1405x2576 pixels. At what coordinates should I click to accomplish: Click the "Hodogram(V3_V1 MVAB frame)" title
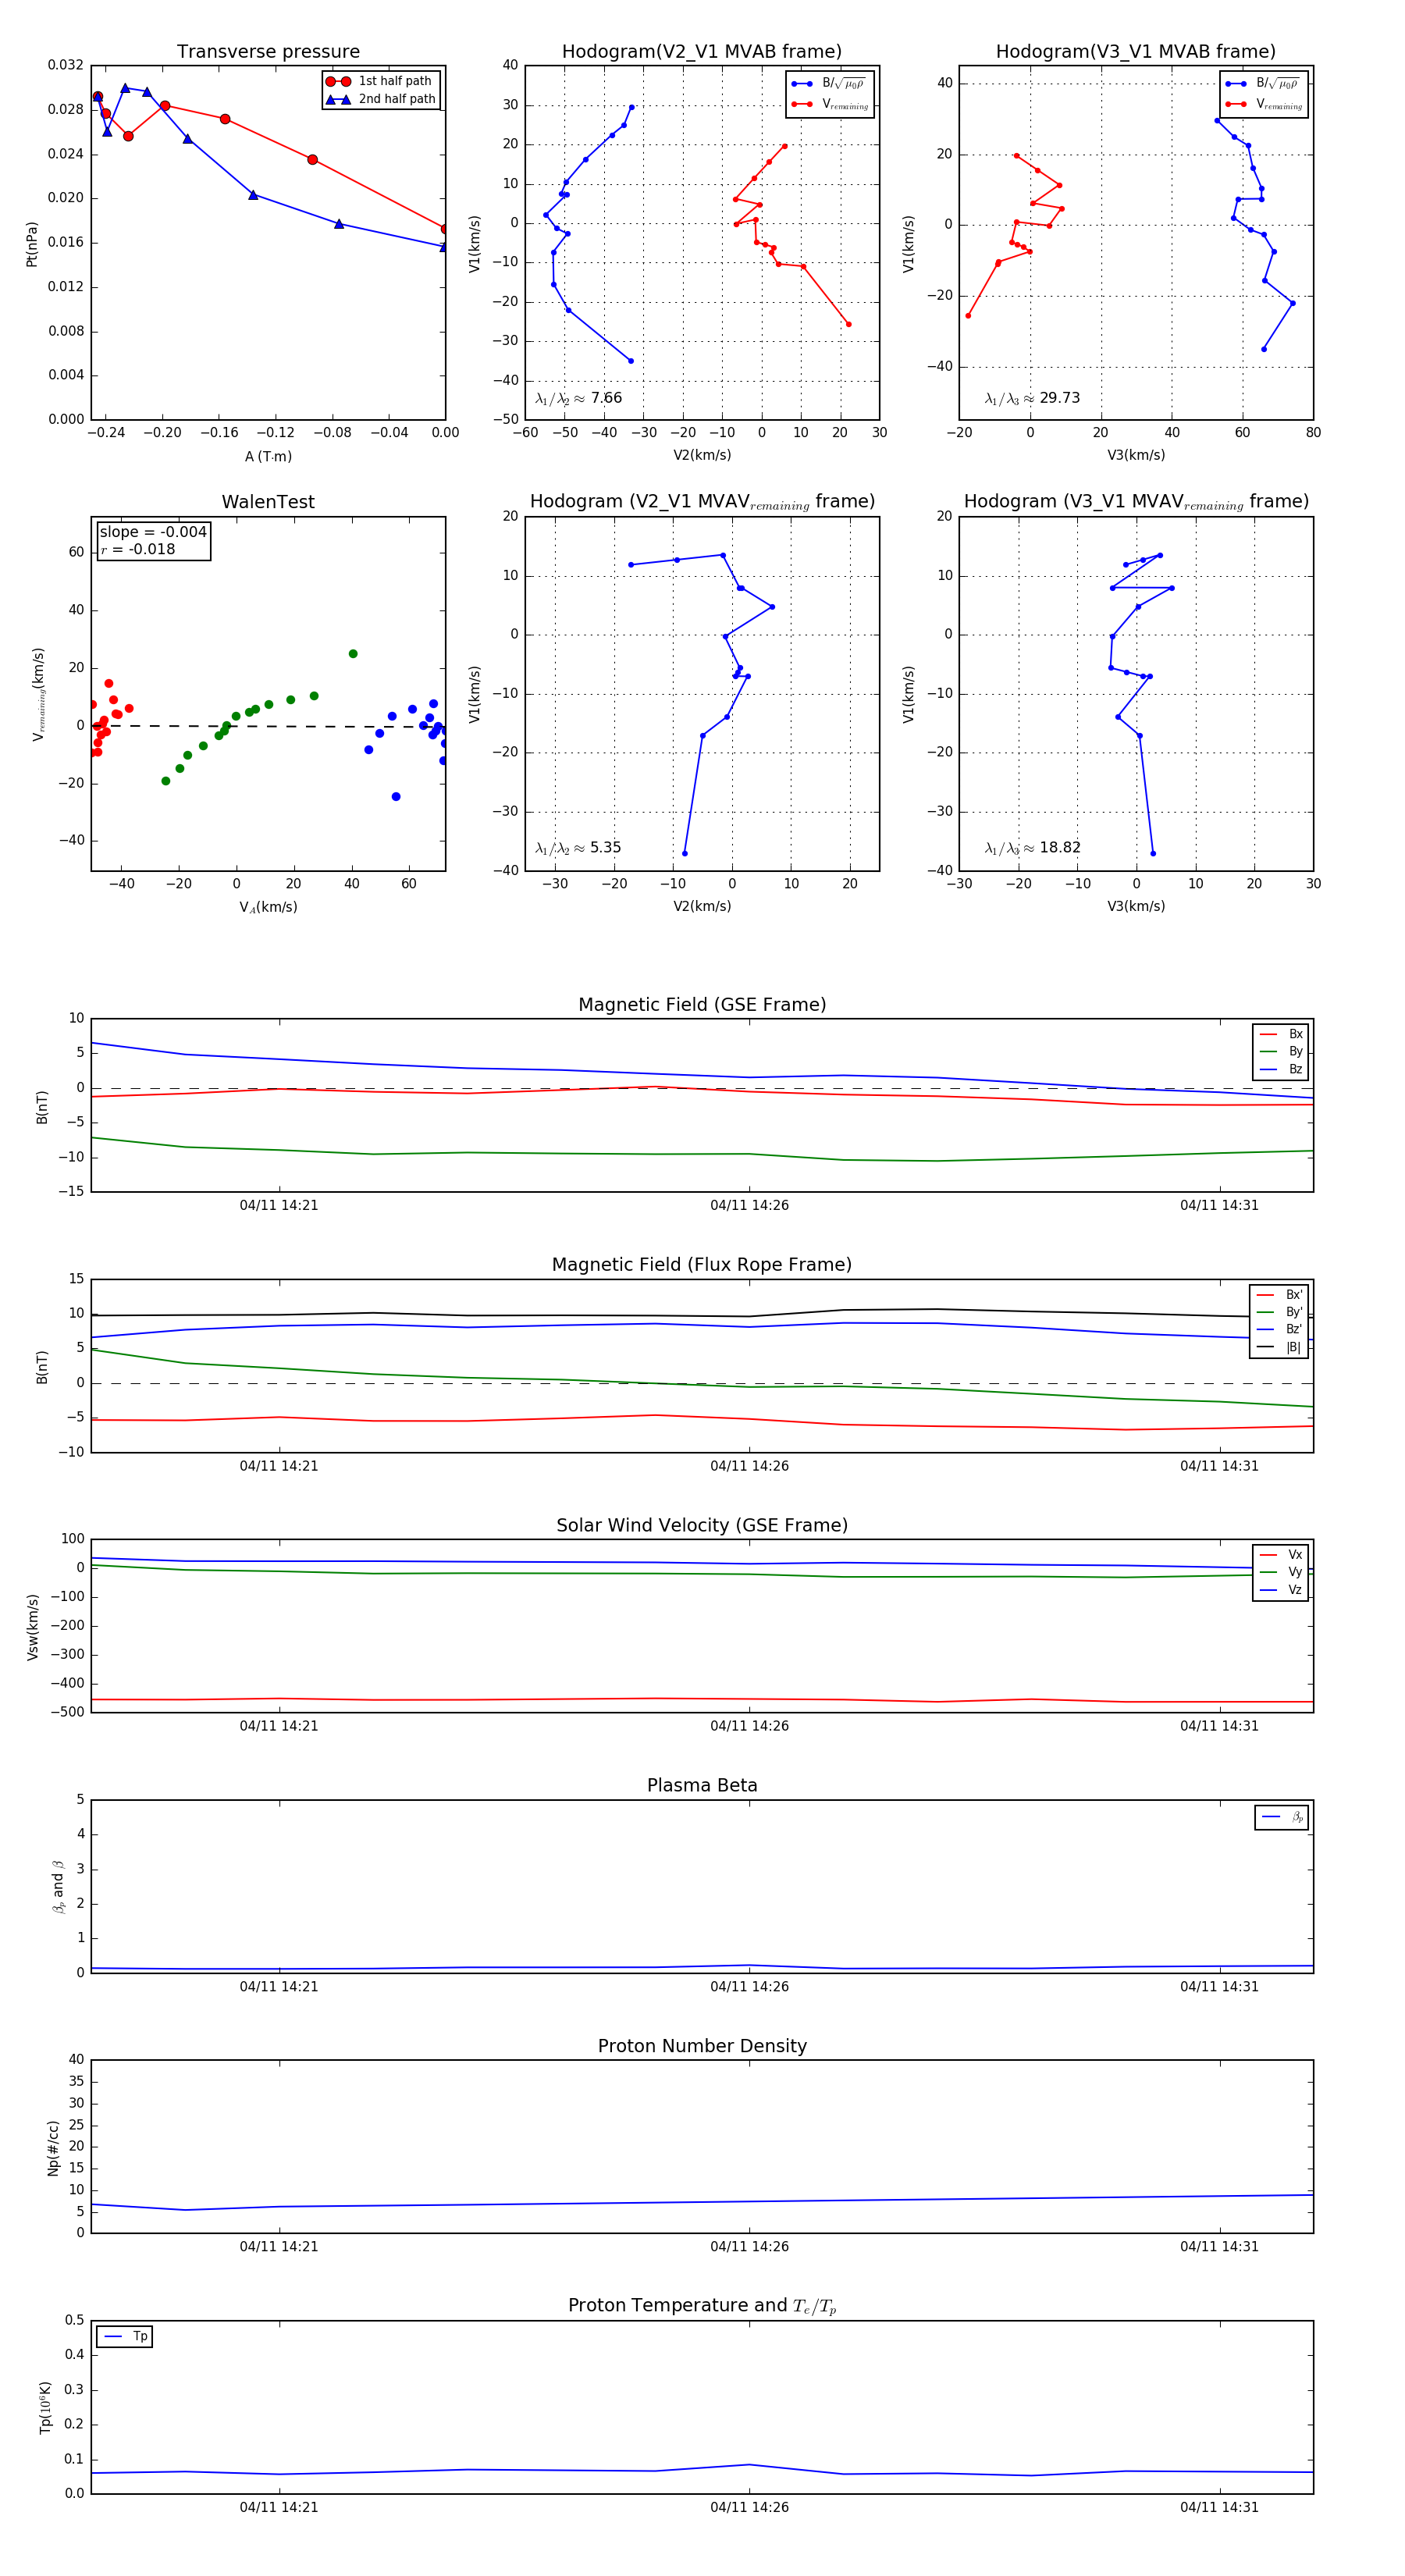point(1136,52)
